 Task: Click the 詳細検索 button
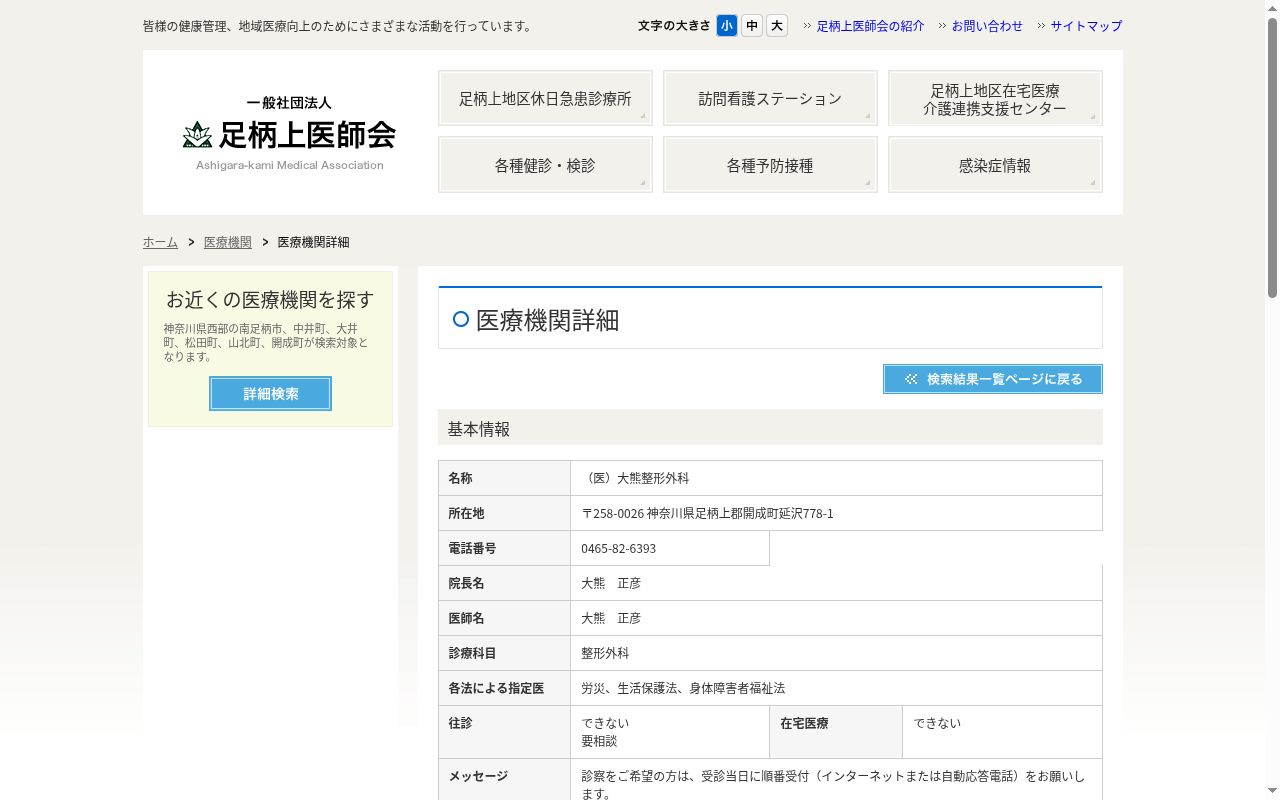point(270,394)
